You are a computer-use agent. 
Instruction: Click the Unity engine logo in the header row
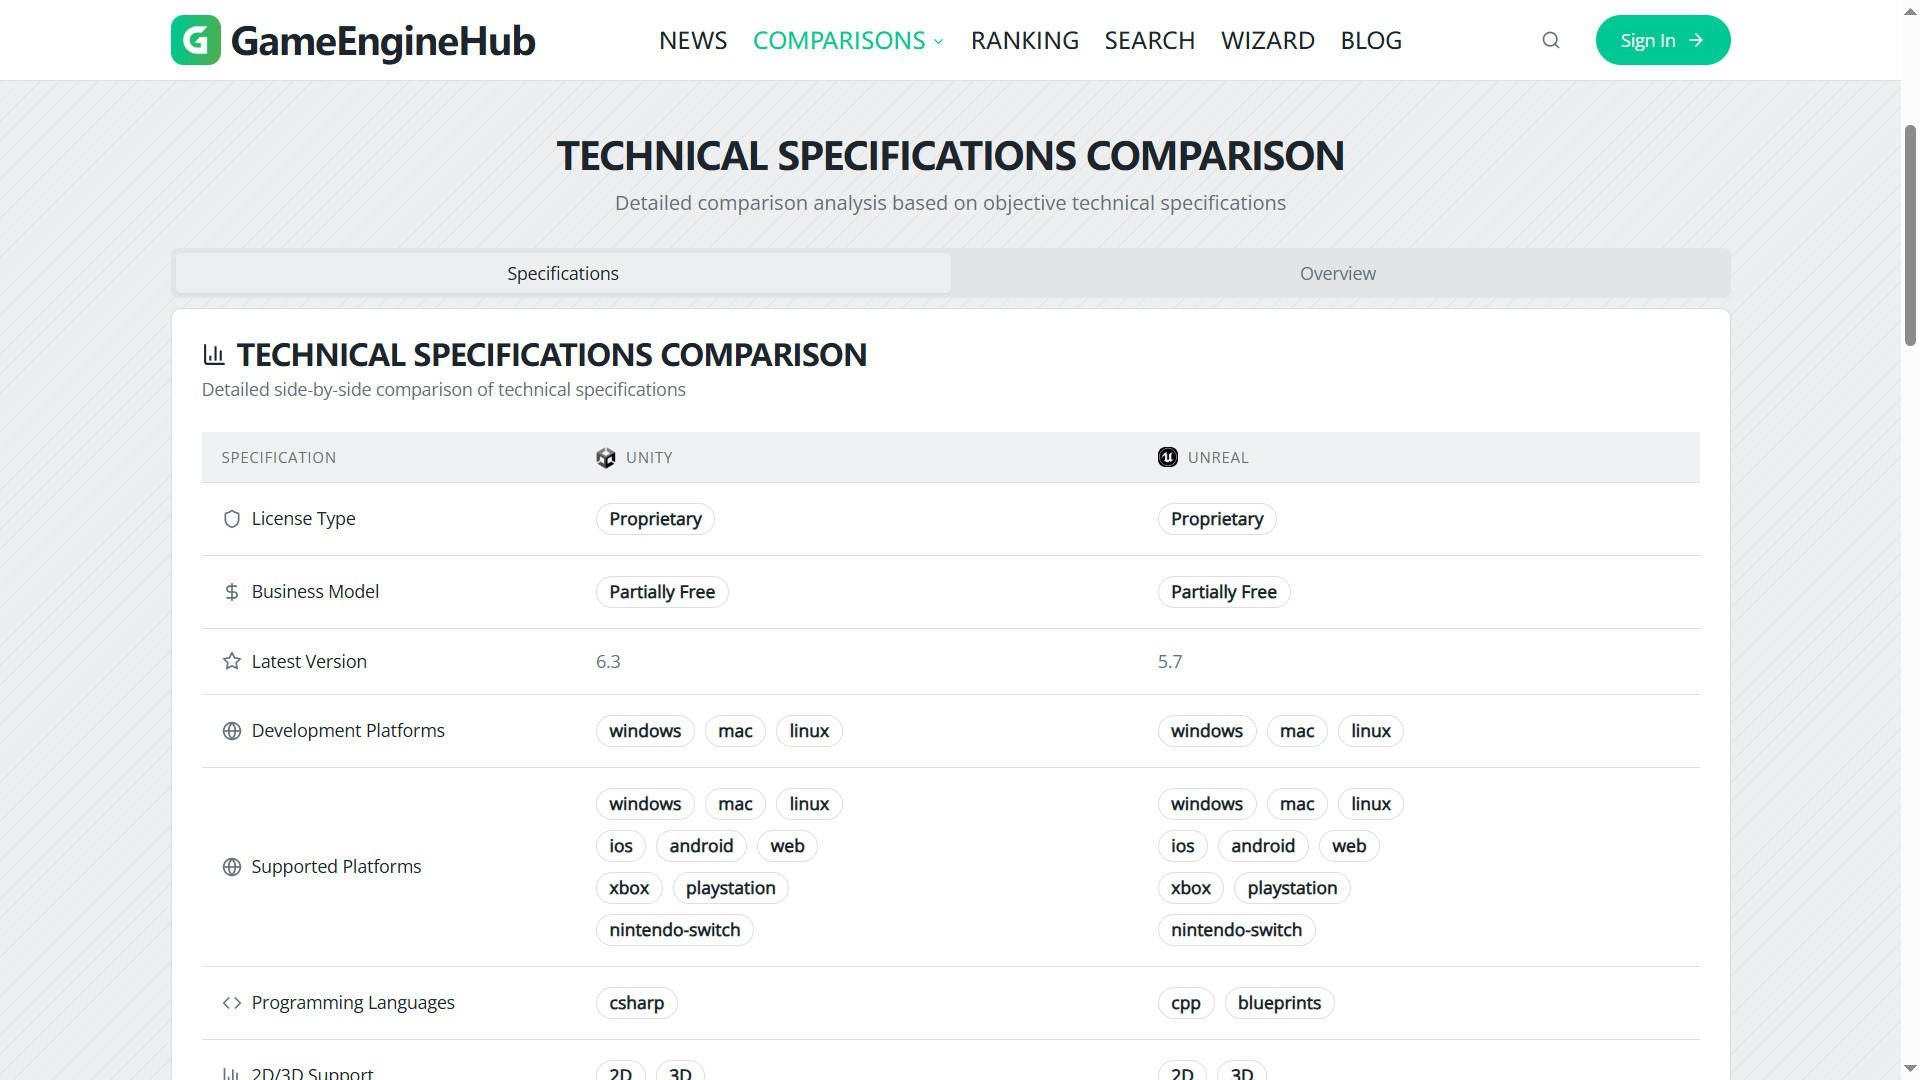605,457
